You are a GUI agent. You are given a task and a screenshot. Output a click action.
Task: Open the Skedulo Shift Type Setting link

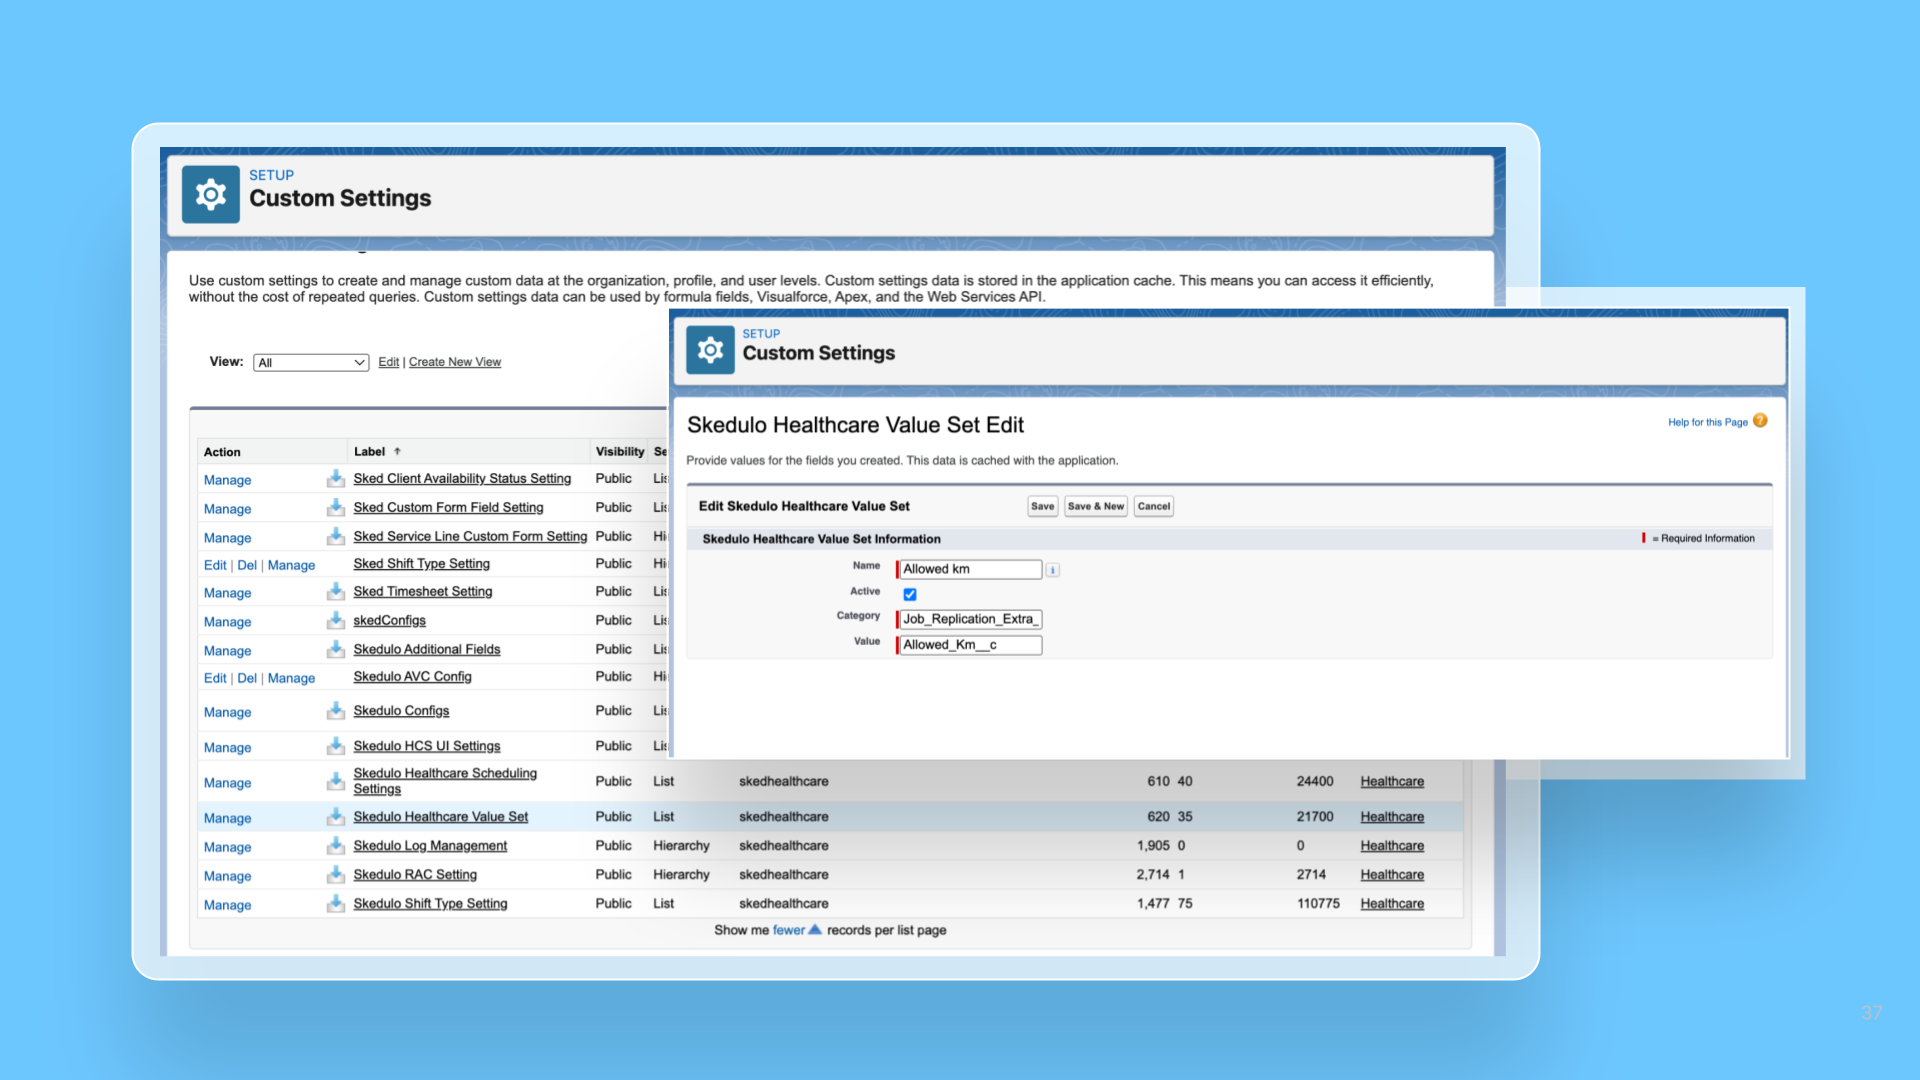coord(430,904)
